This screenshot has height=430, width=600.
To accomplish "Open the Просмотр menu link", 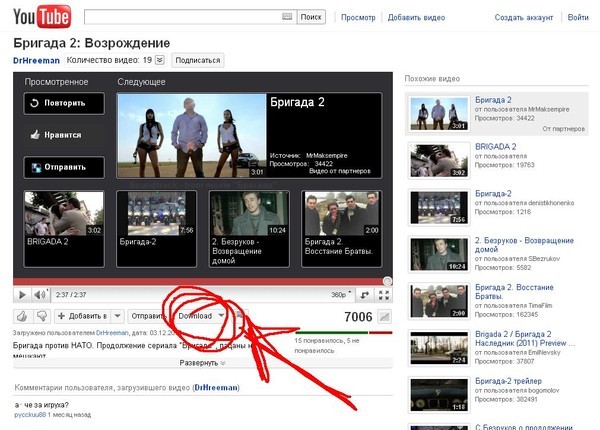I will pyautogui.click(x=358, y=17).
